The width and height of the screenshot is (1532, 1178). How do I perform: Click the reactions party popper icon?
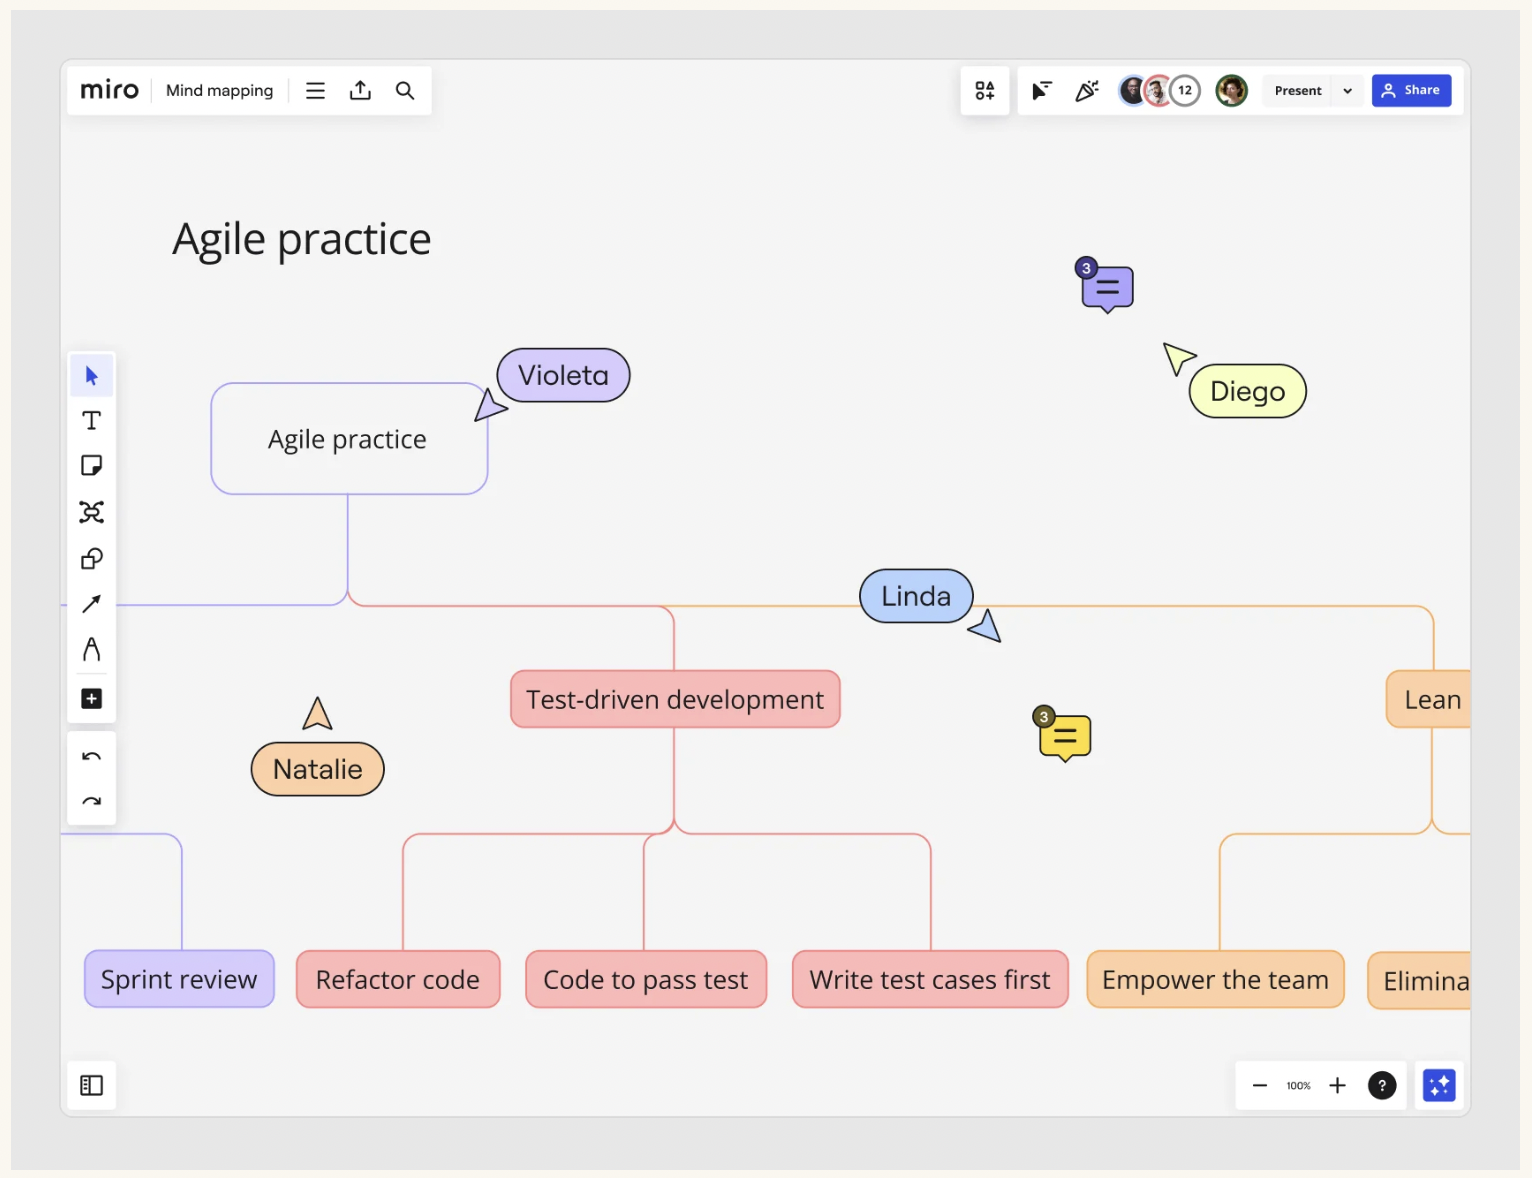[x=1086, y=90]
